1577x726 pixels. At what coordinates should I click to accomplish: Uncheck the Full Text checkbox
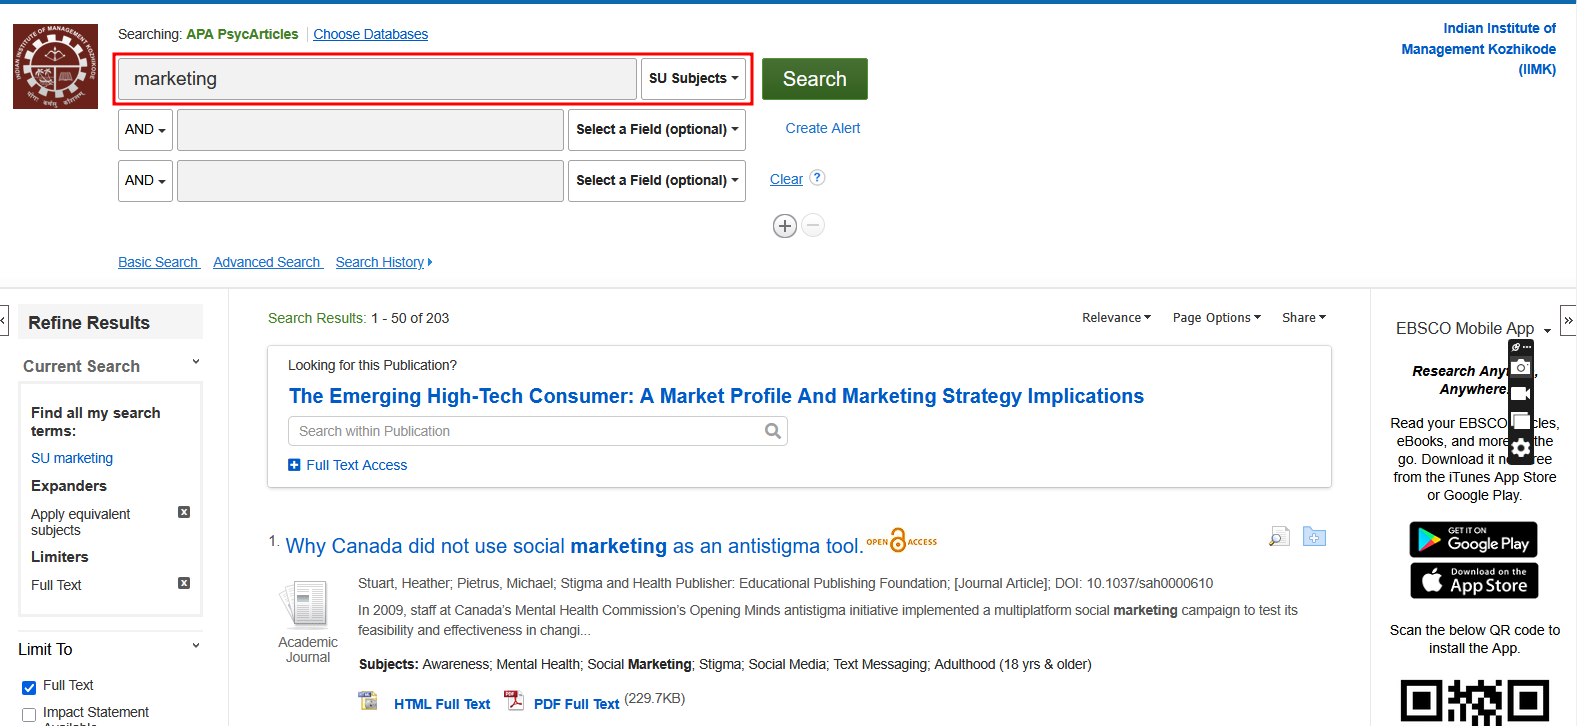29,687
